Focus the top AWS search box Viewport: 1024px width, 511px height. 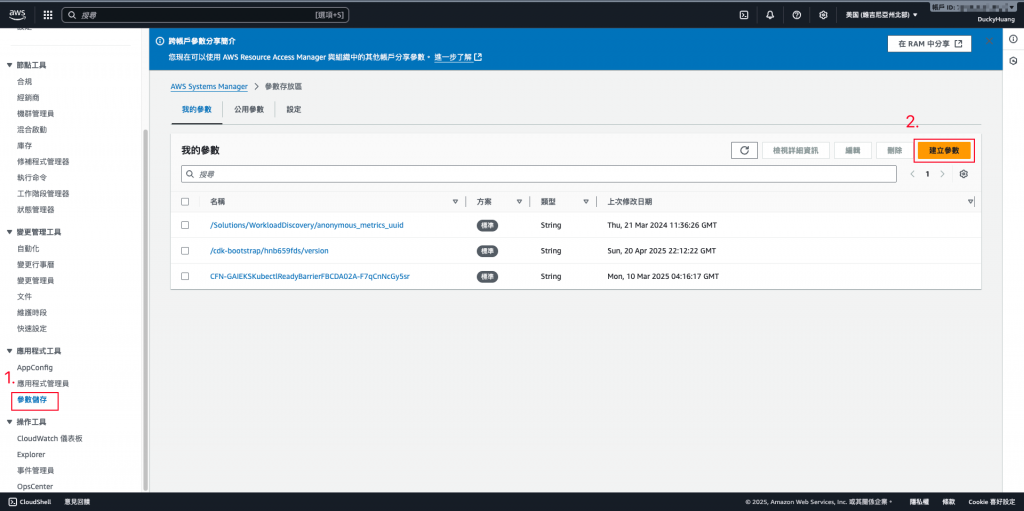(x=205, y=14)
